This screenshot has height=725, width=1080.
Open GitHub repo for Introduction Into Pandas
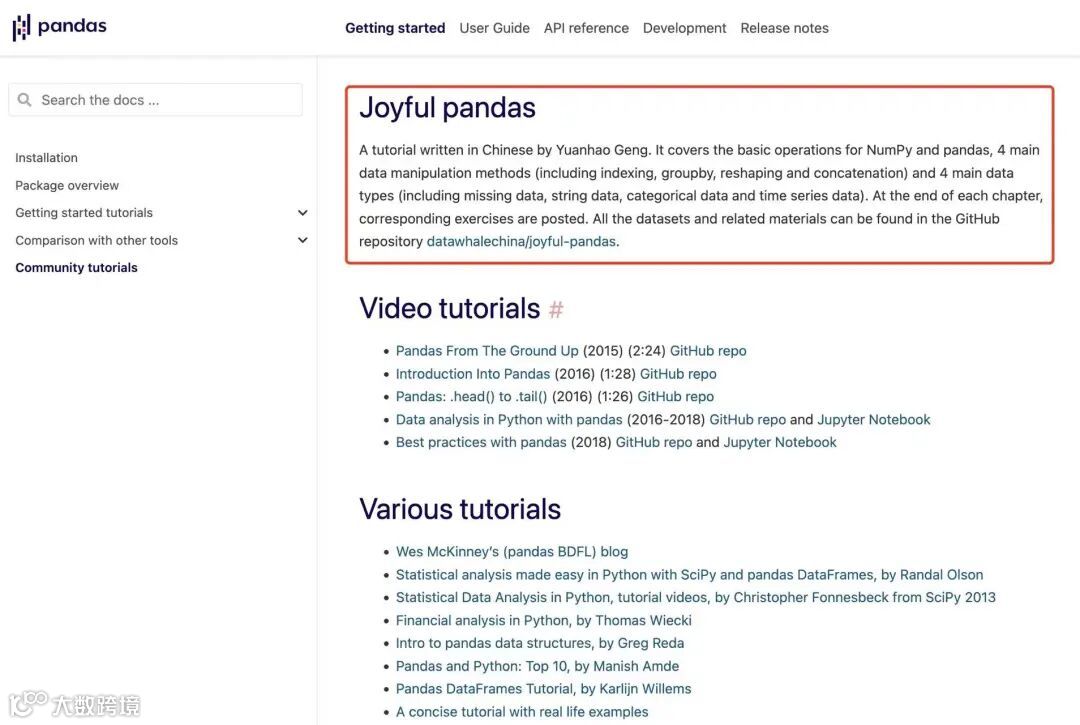pos(678,374)
